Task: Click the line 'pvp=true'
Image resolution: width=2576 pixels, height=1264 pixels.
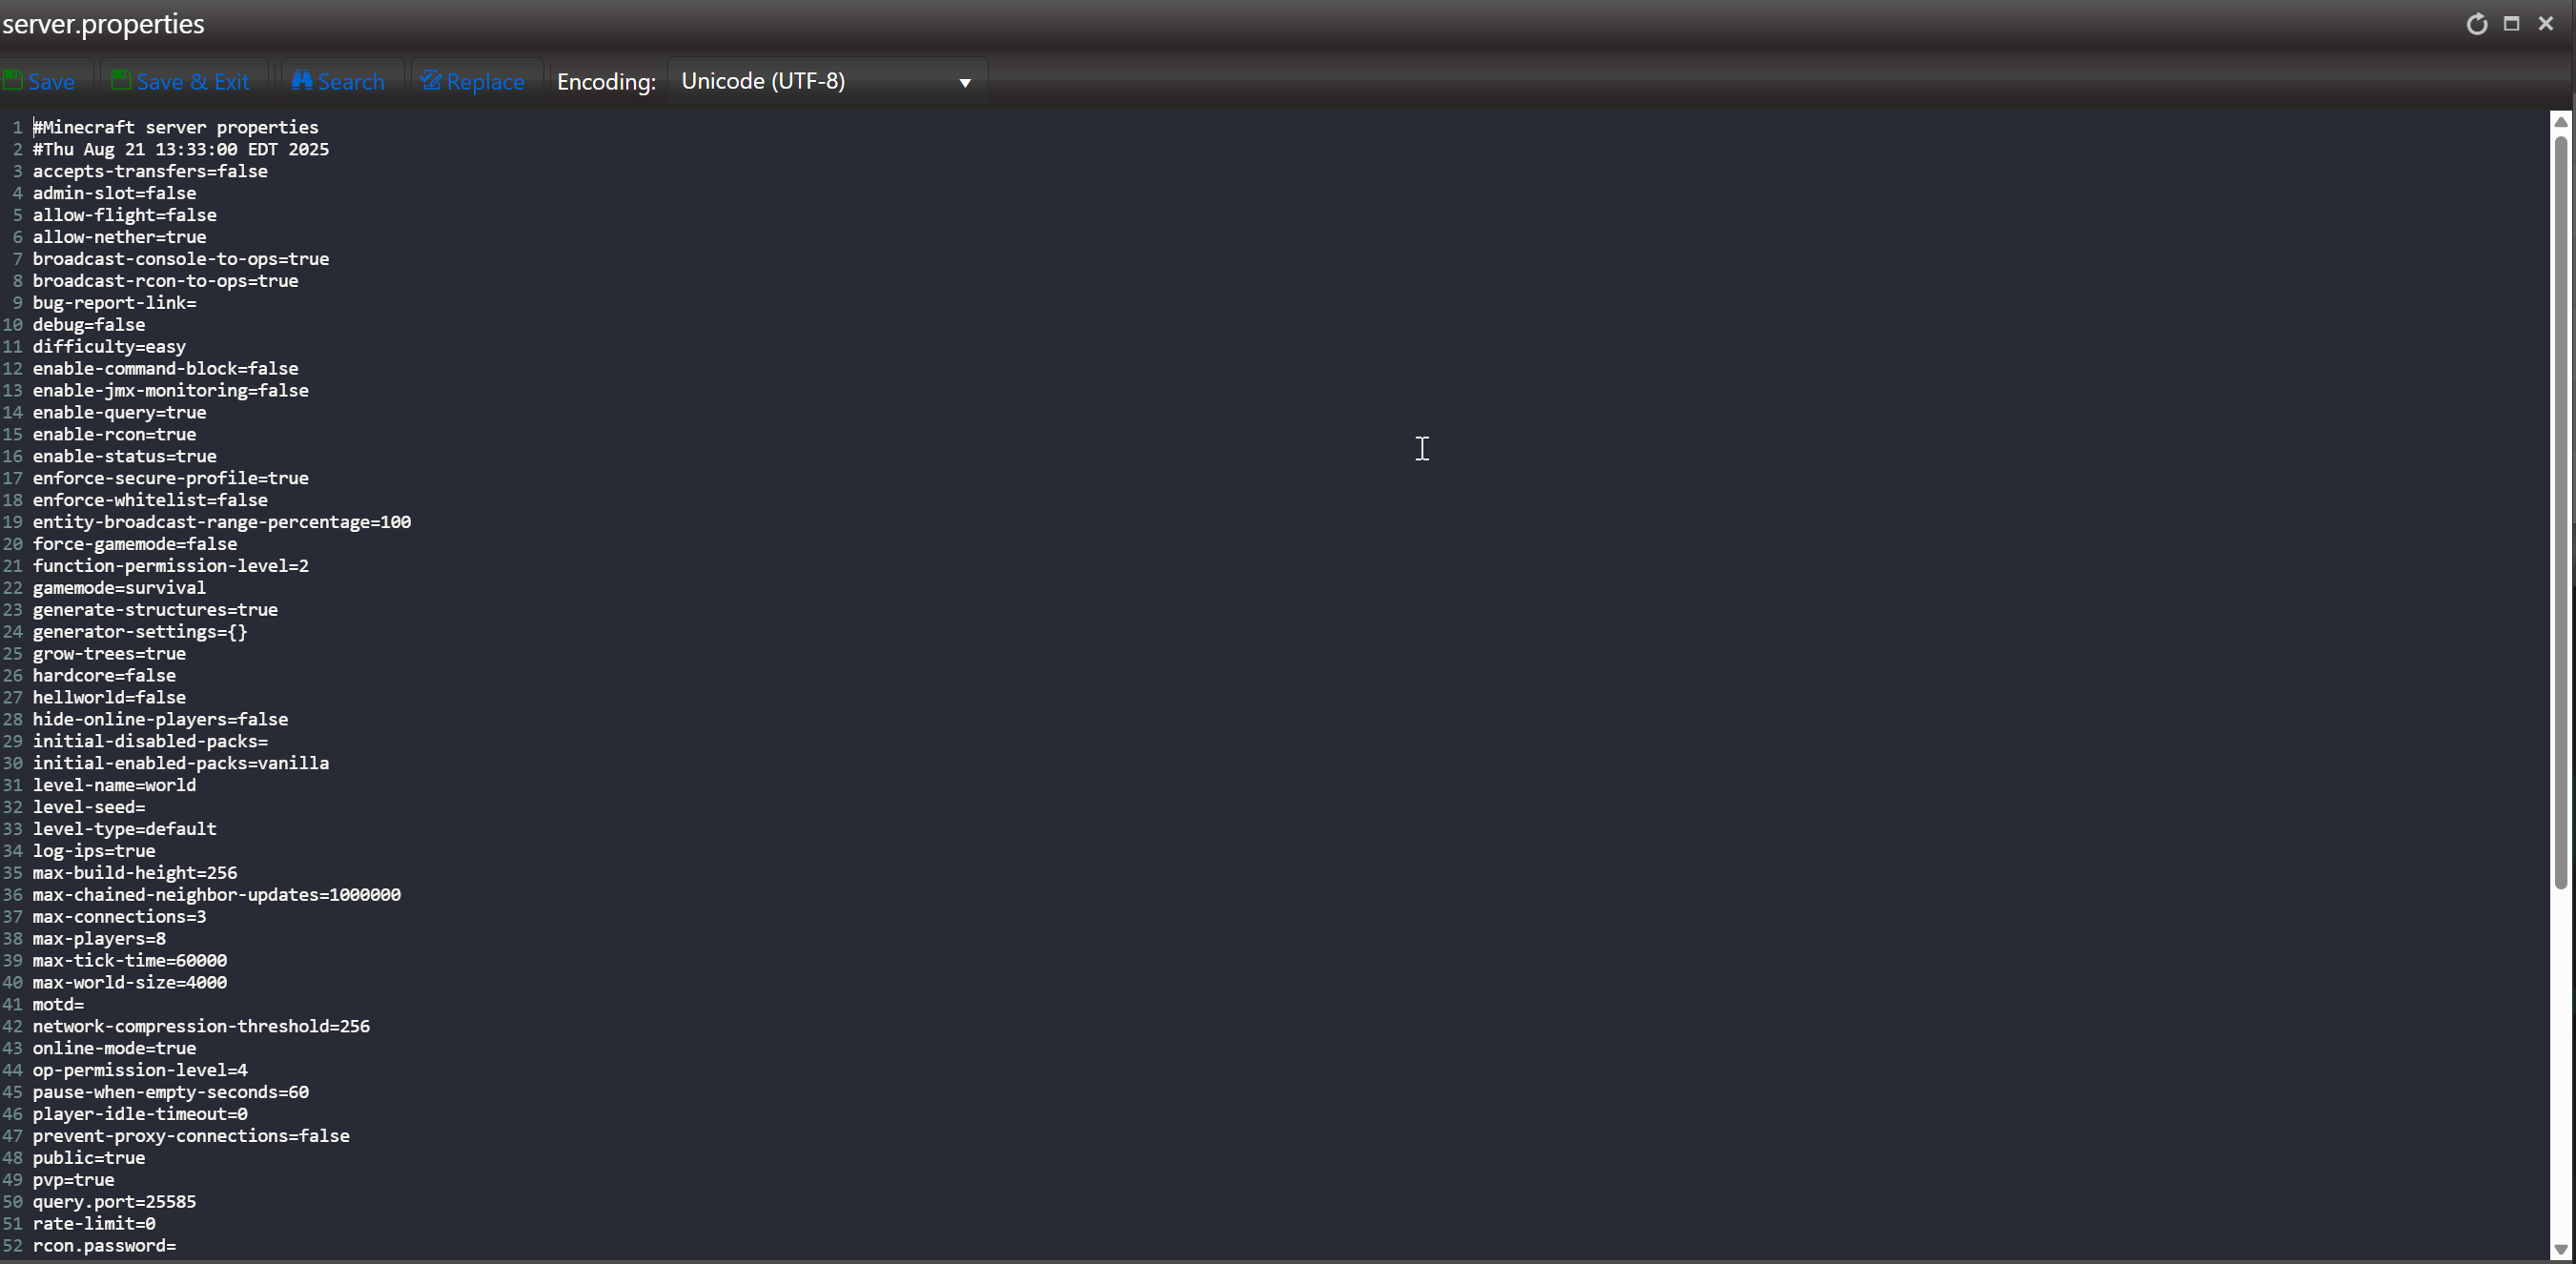Action: click(73, 1180)
